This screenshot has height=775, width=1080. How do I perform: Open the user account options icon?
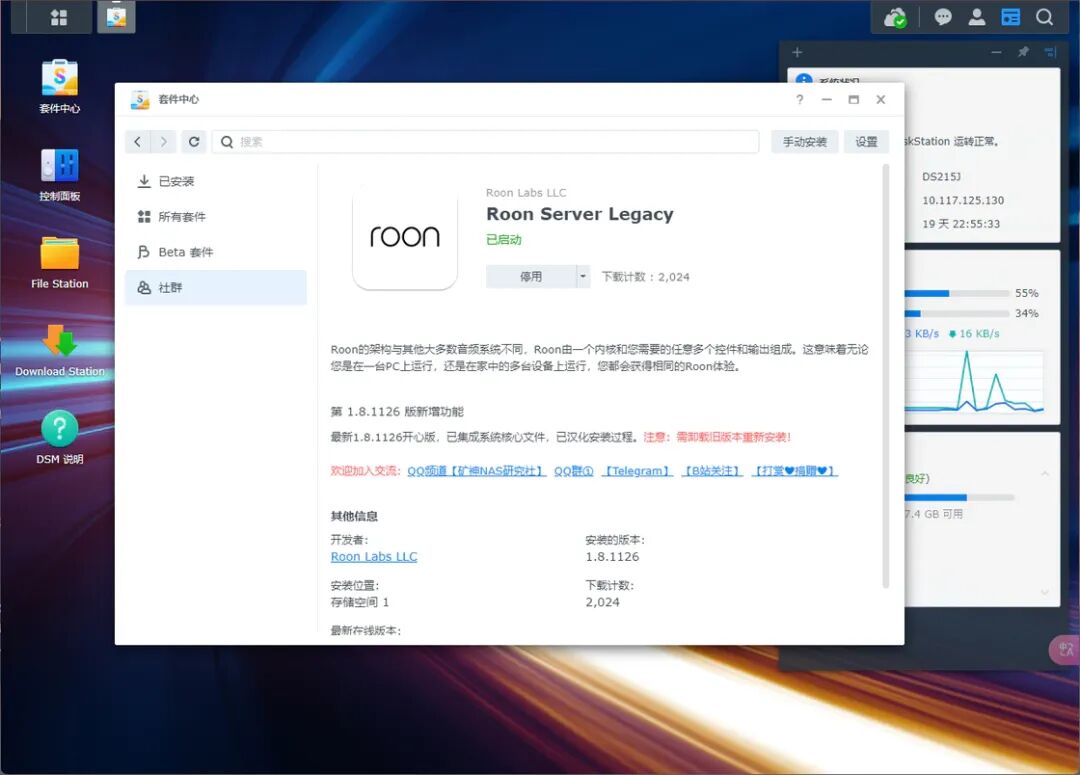coord(977,17)
